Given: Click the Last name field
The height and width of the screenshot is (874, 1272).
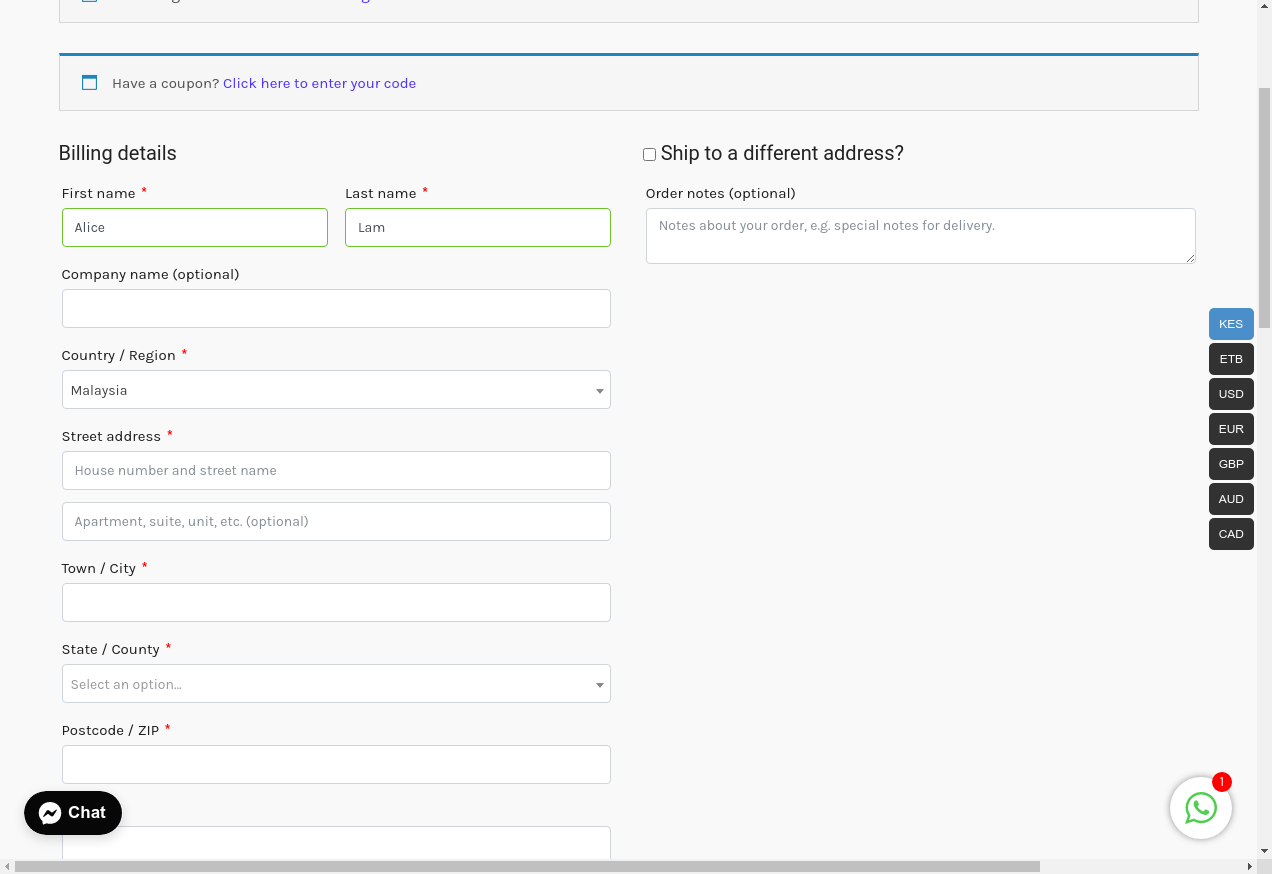Looking at the screenshot, I should (478, 227).
